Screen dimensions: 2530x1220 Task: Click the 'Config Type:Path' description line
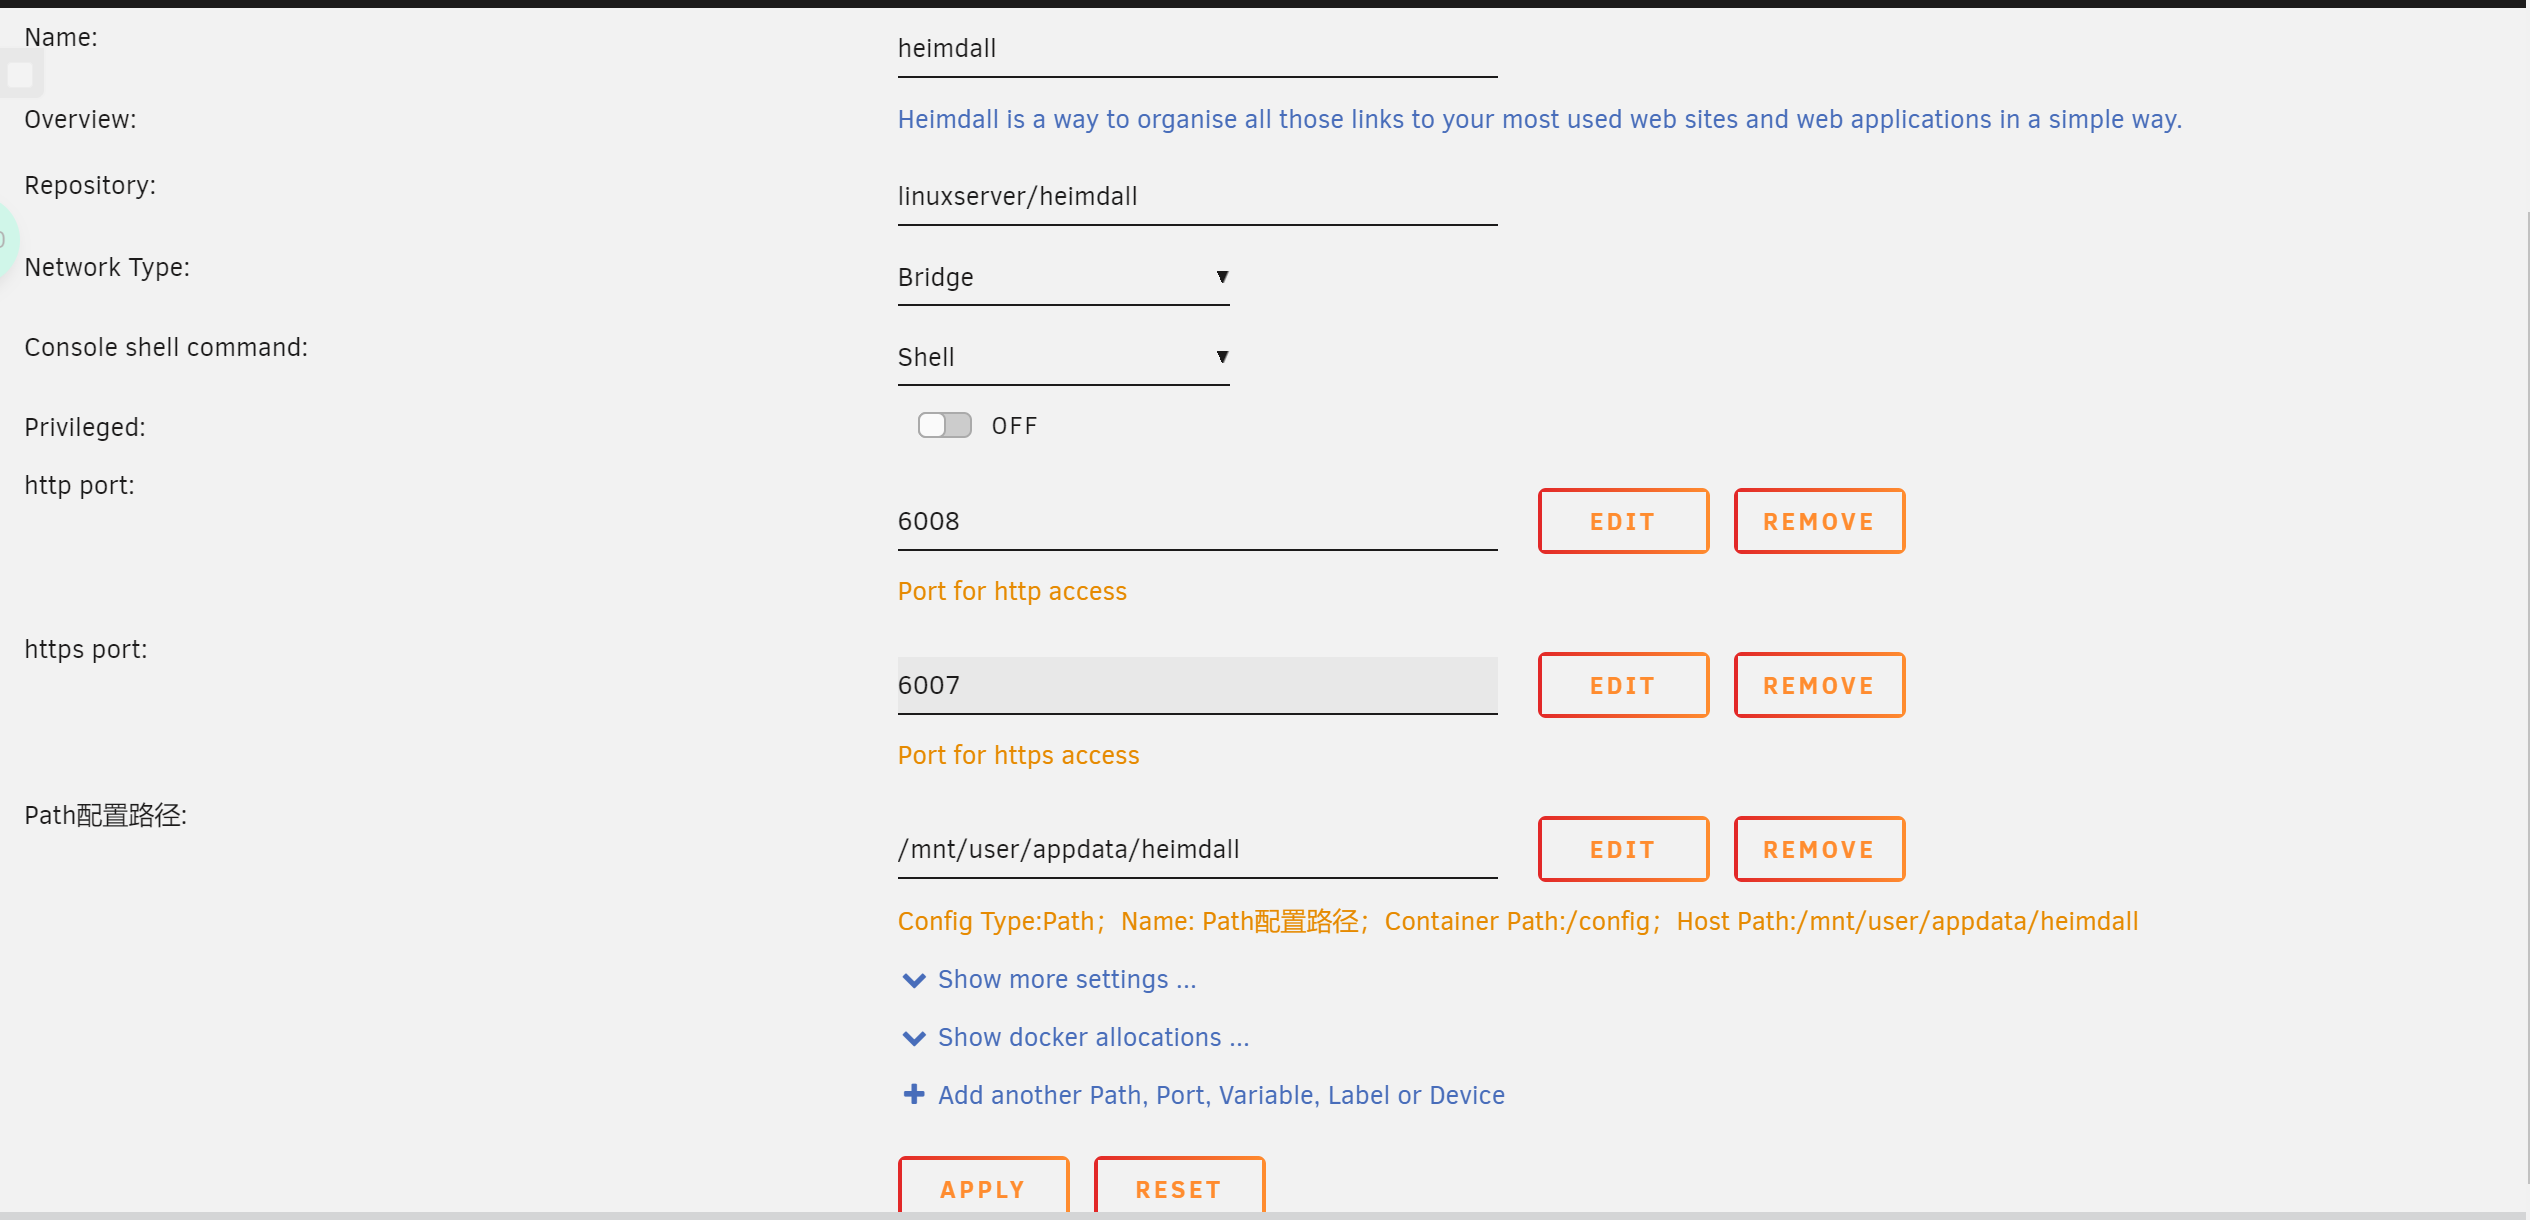[x=1517, y=922]
